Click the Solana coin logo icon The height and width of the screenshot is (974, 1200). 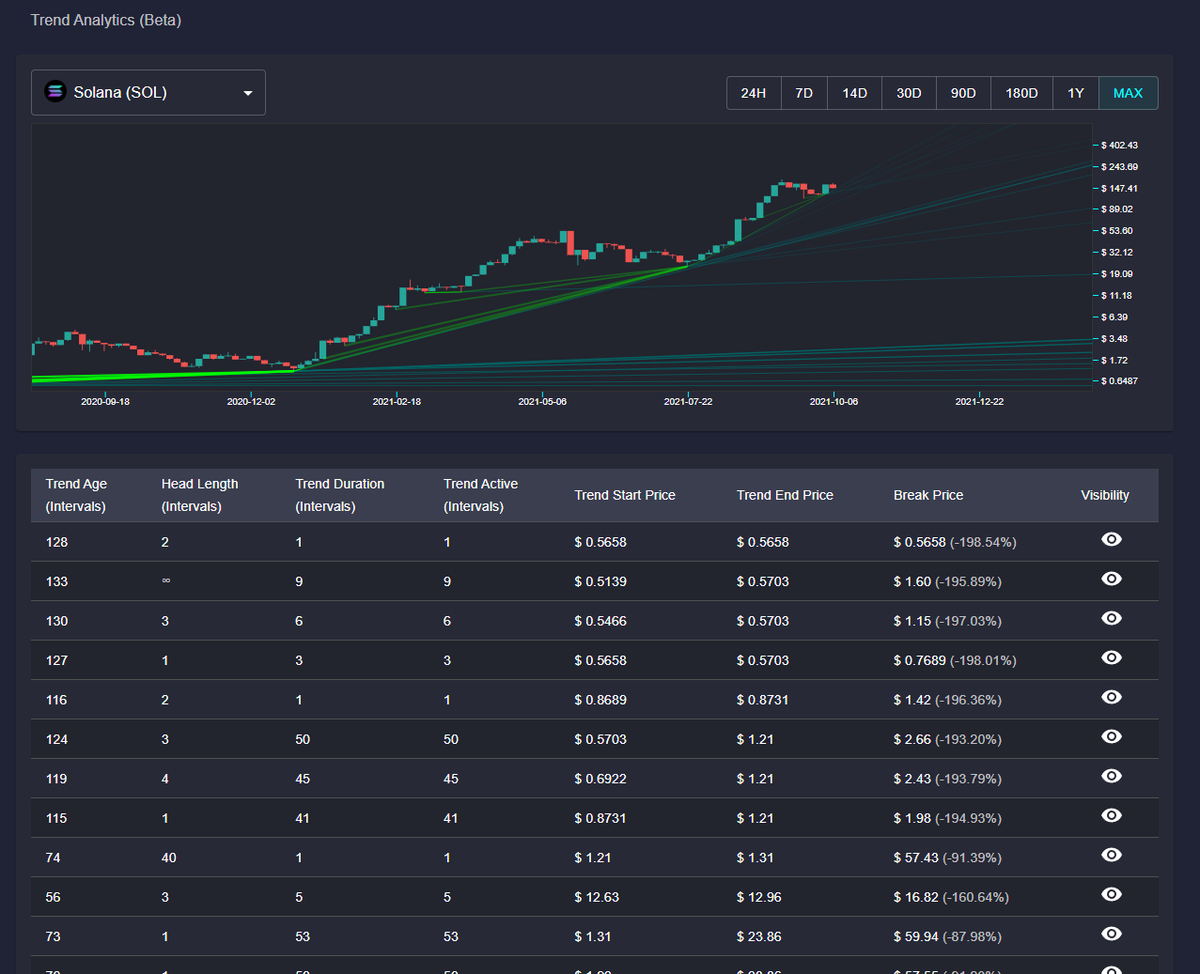[x=54, y=92]
